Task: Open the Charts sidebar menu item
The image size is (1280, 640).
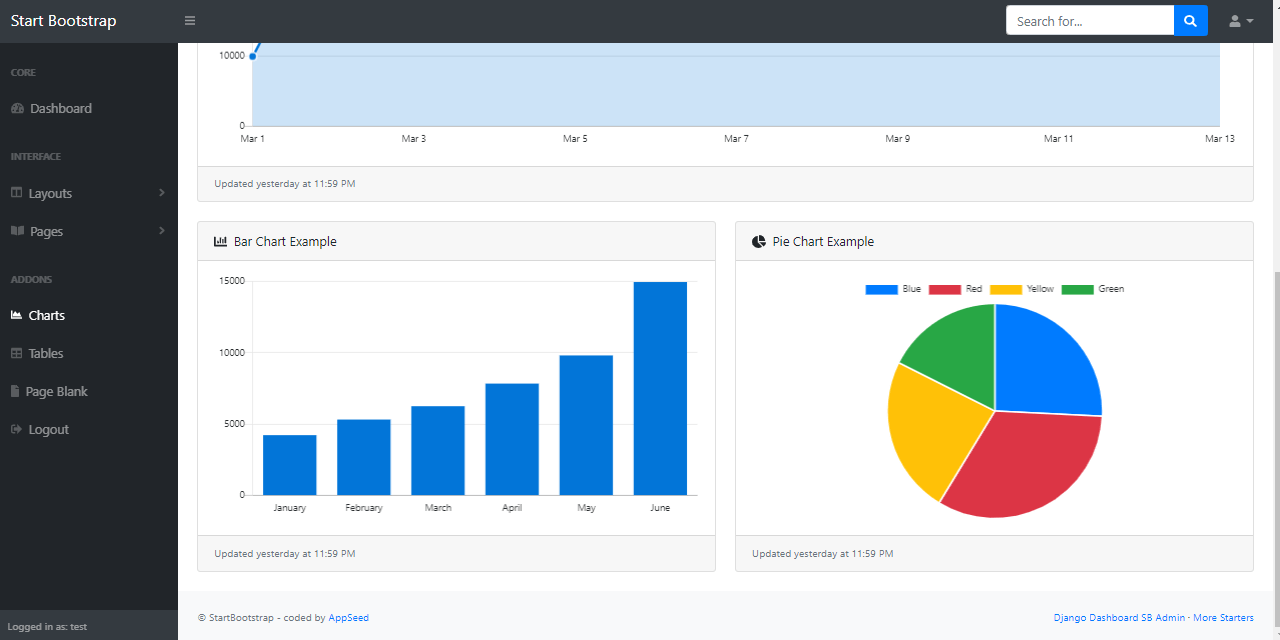Action: tap(46, 315)
